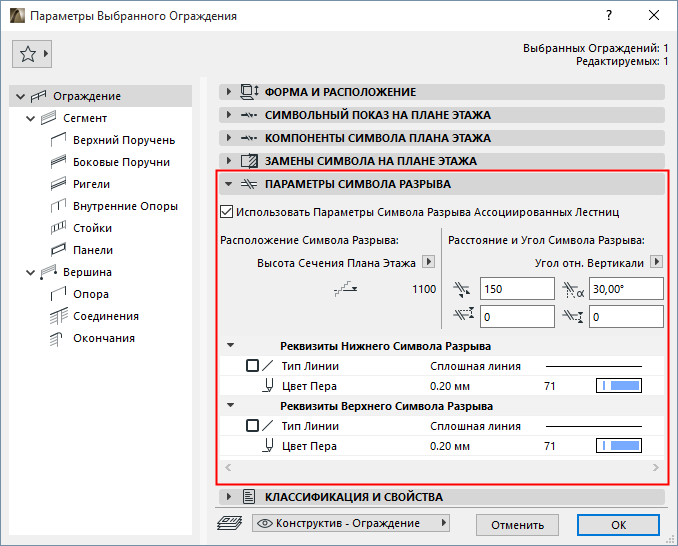
Task: Click lower symbol Сплошная линия value
Action: tap(475, 366)
